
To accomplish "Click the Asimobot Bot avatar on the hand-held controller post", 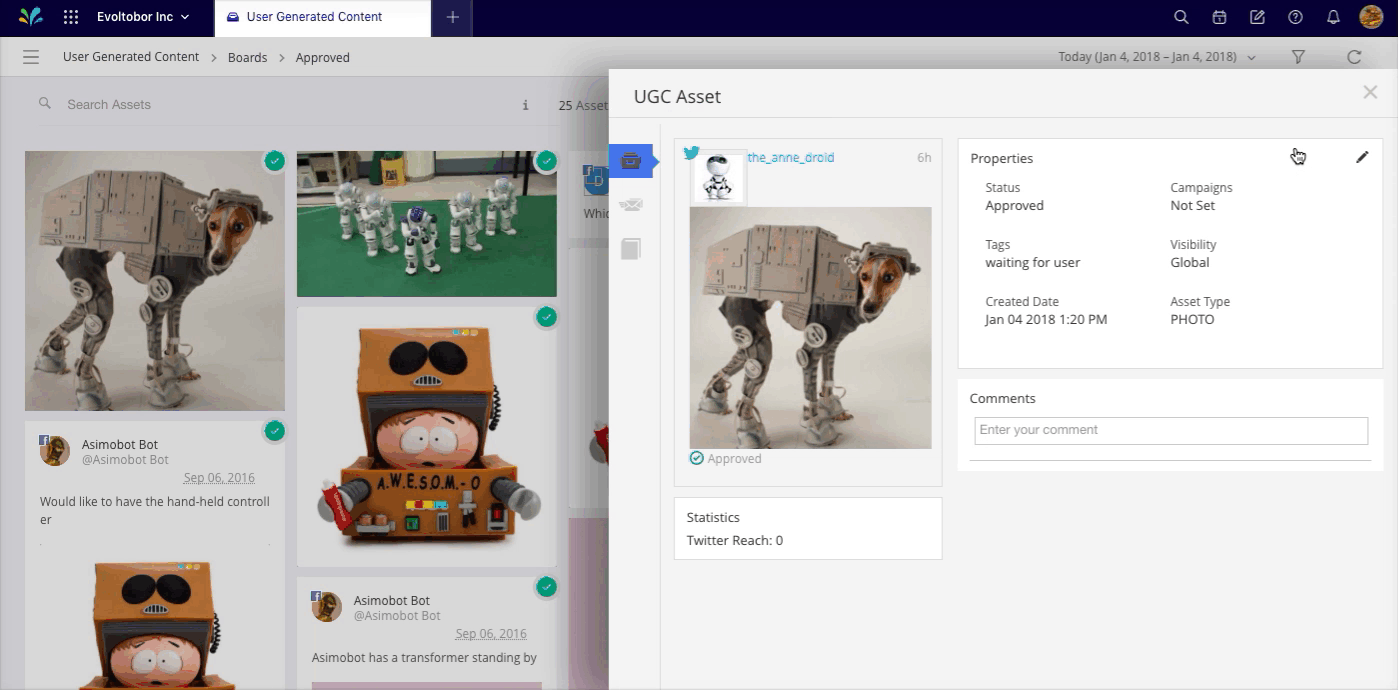I will [x=55, y=451].
